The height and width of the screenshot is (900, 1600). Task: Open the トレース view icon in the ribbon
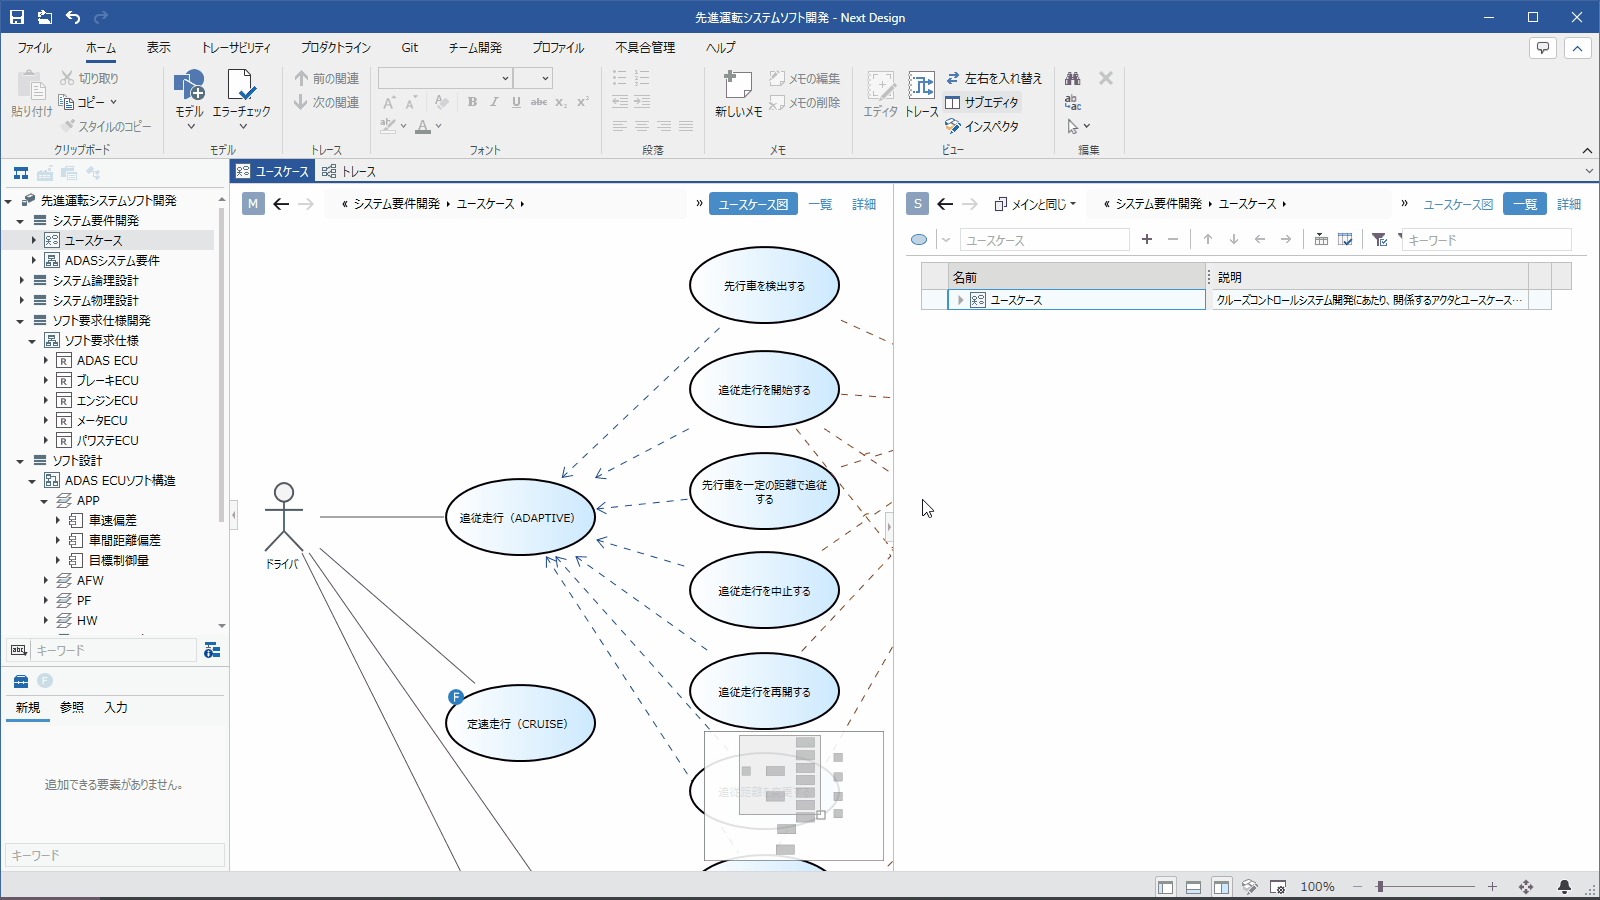921,87
